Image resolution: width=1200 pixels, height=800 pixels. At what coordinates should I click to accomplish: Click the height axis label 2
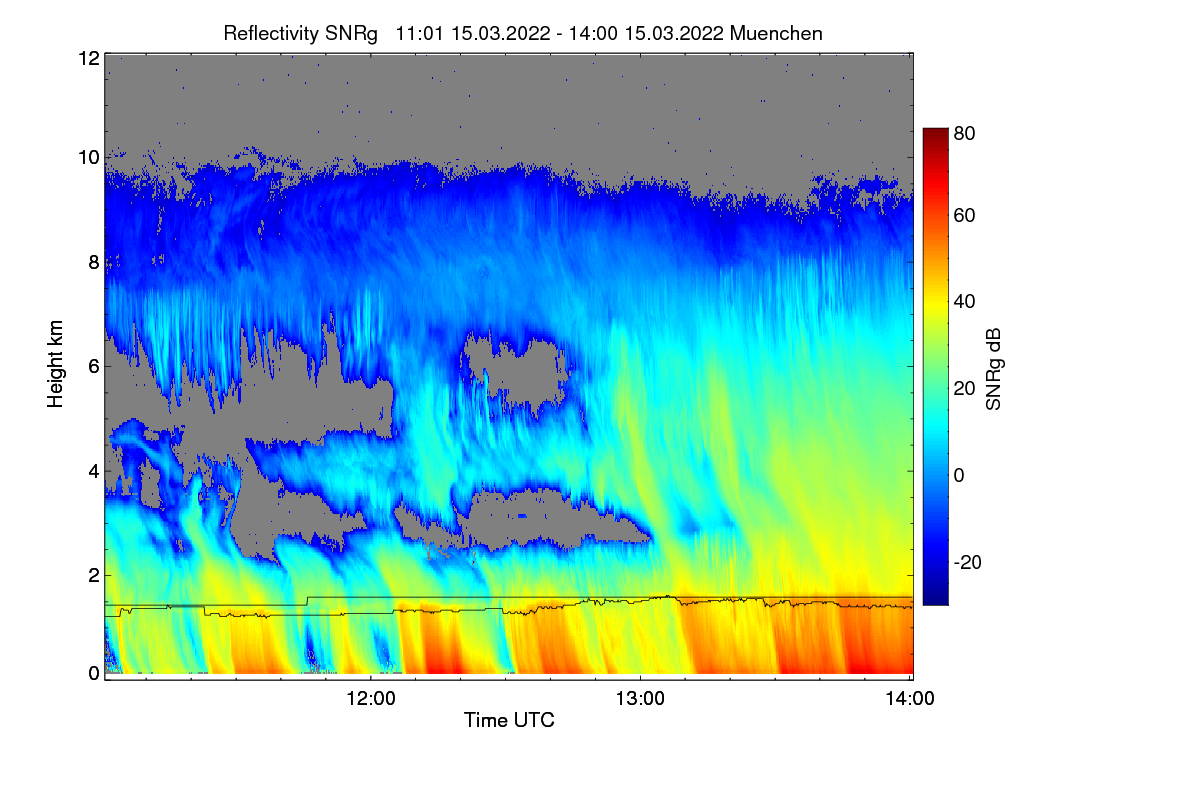(94, 575)
